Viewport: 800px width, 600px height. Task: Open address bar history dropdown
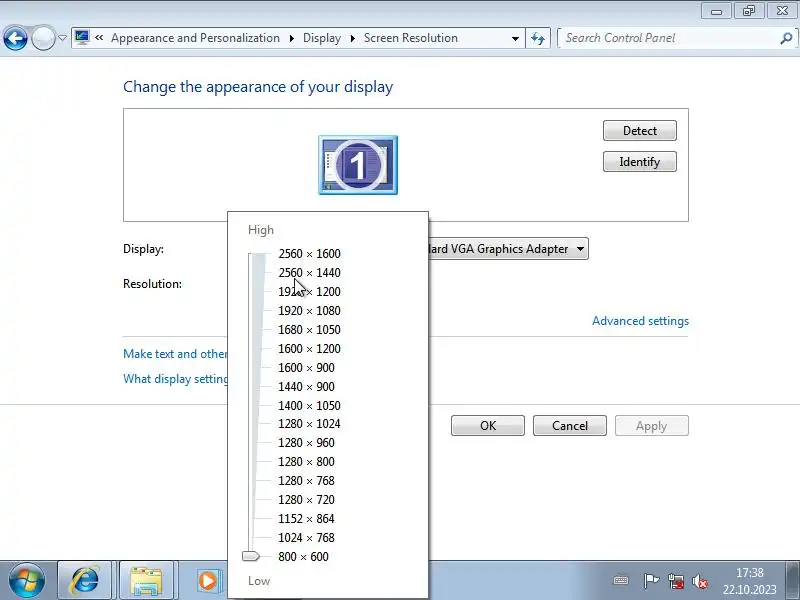coord(515,38)
